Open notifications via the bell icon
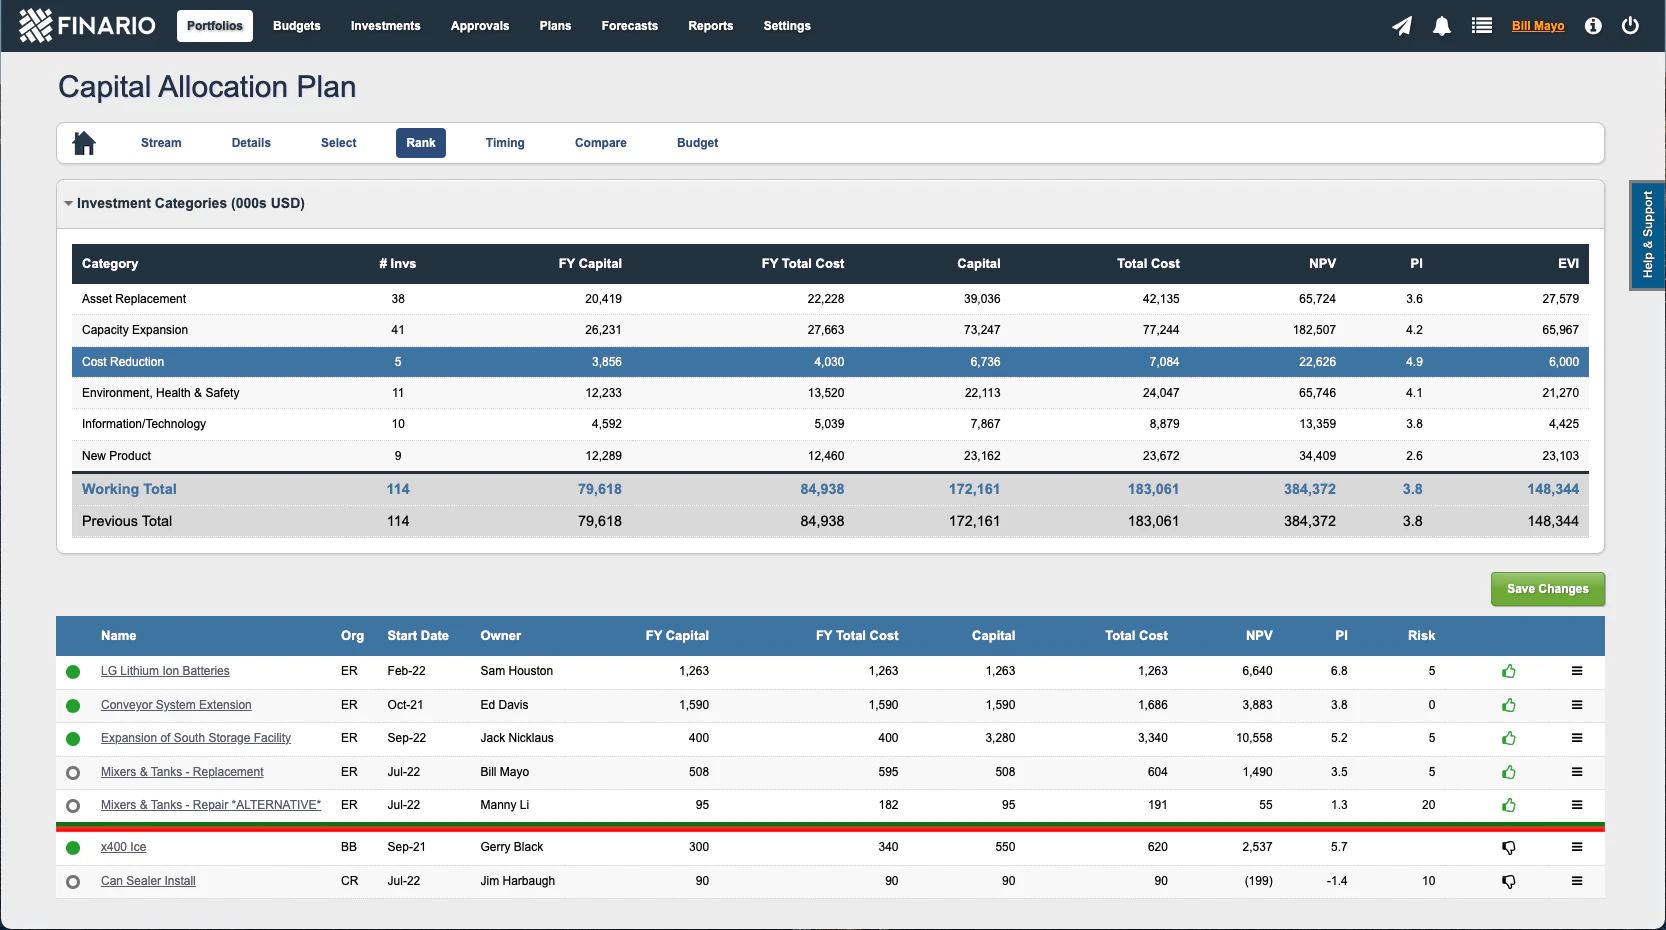1666x930 pixels. click(1442, 26)
